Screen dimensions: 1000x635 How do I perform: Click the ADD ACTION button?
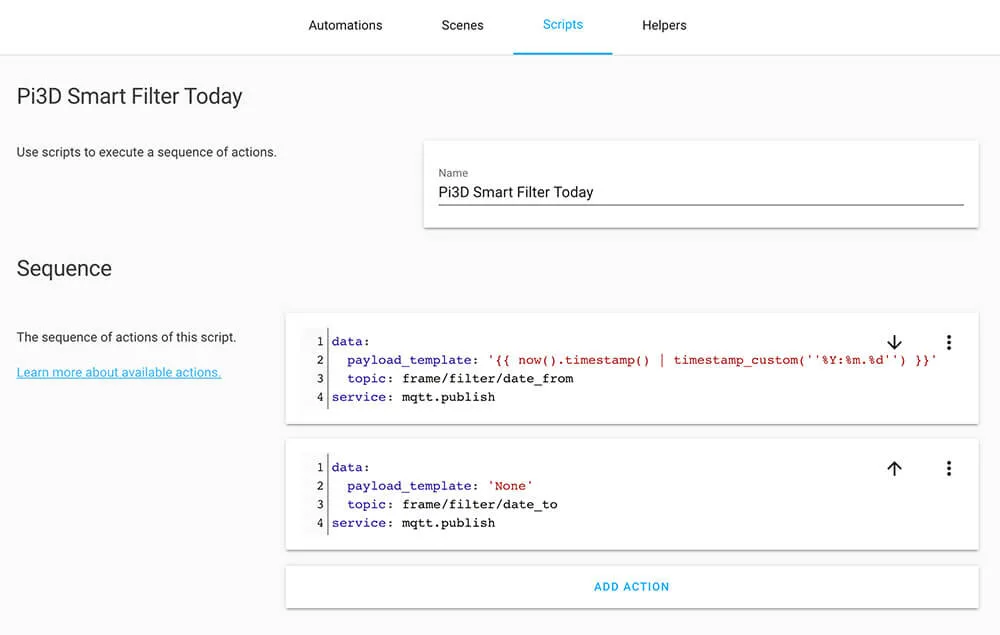[631, 587]
